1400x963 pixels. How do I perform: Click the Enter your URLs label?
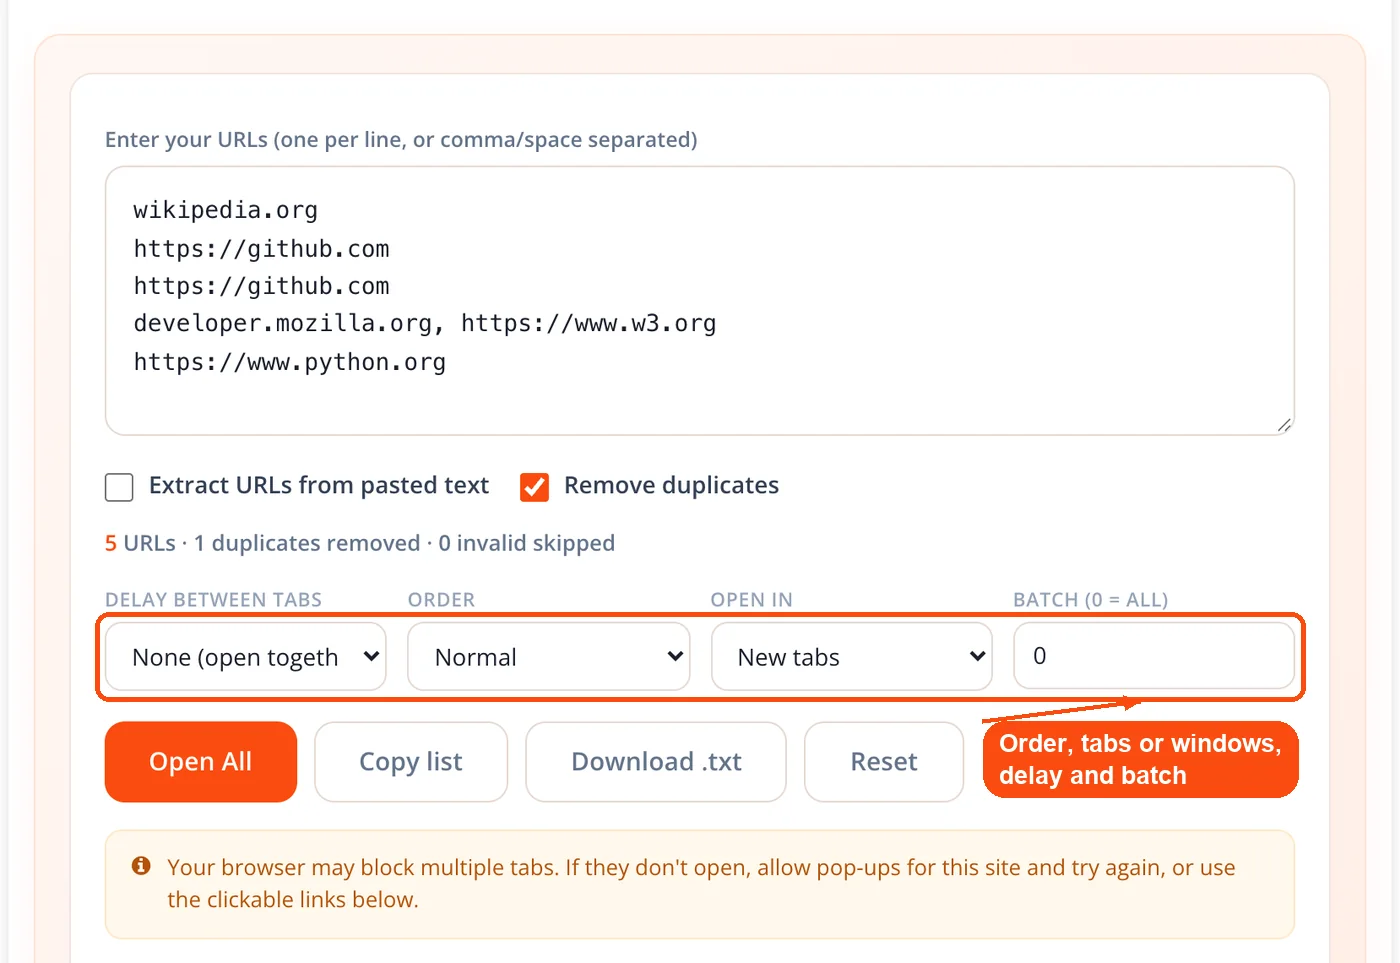(x=401, y=140)
